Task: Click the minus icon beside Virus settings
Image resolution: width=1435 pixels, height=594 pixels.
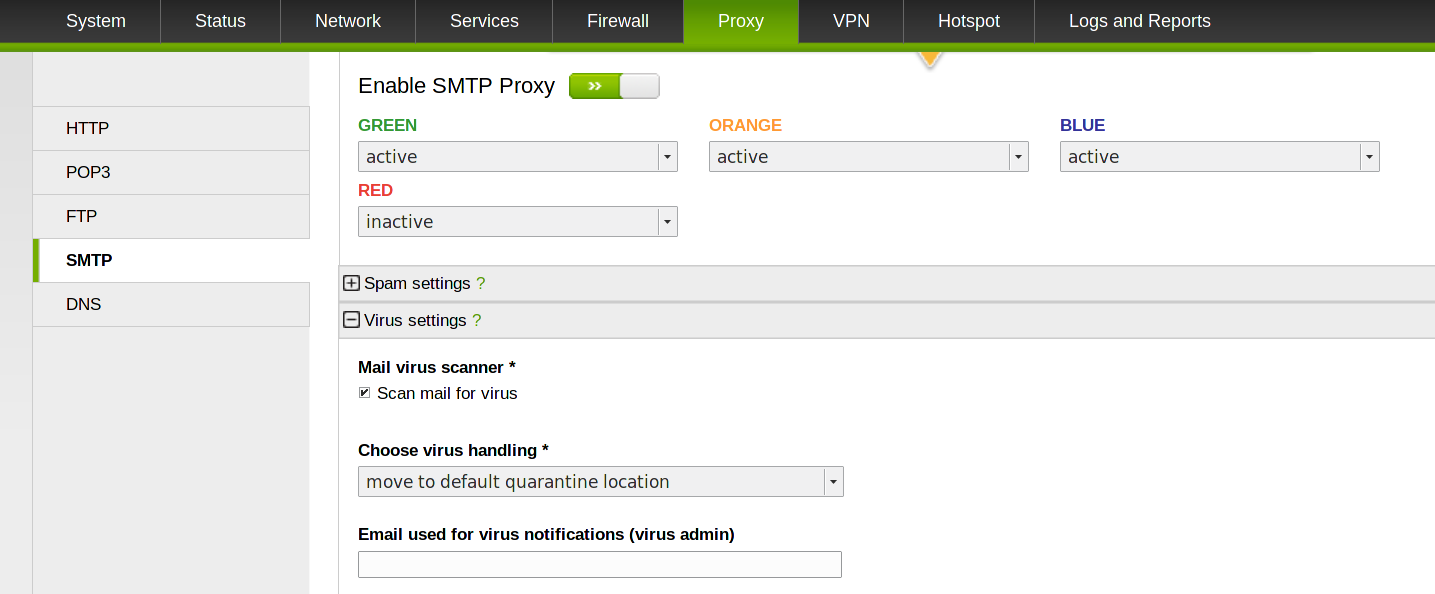Action: pos(351,320)
